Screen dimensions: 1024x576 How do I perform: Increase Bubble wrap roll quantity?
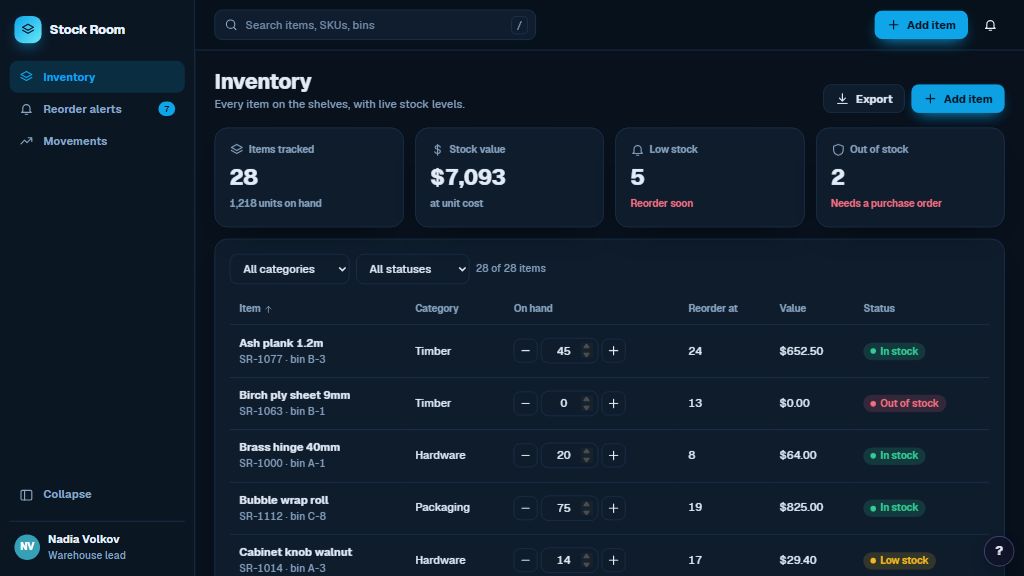[613, 507]
